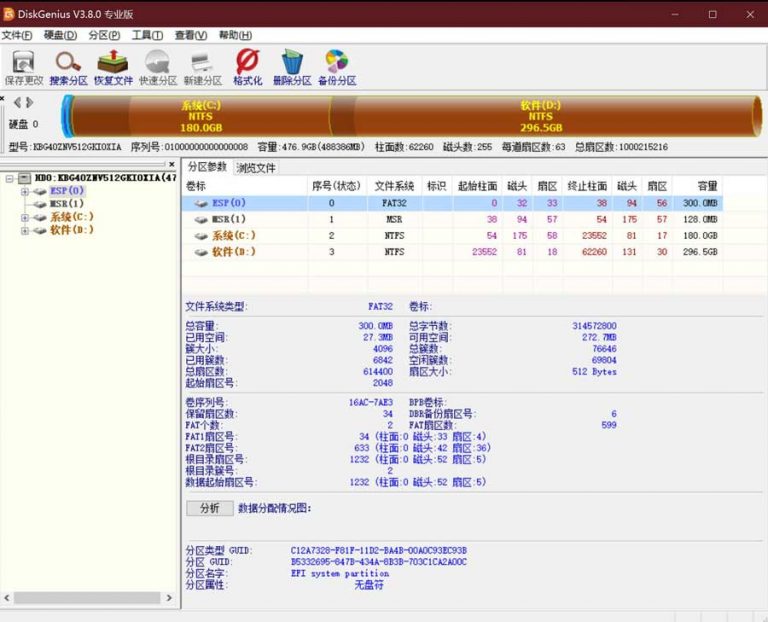
Task: Expand the ESP(0) tree node
Action: pyautogui.click(x=25, y=191)
